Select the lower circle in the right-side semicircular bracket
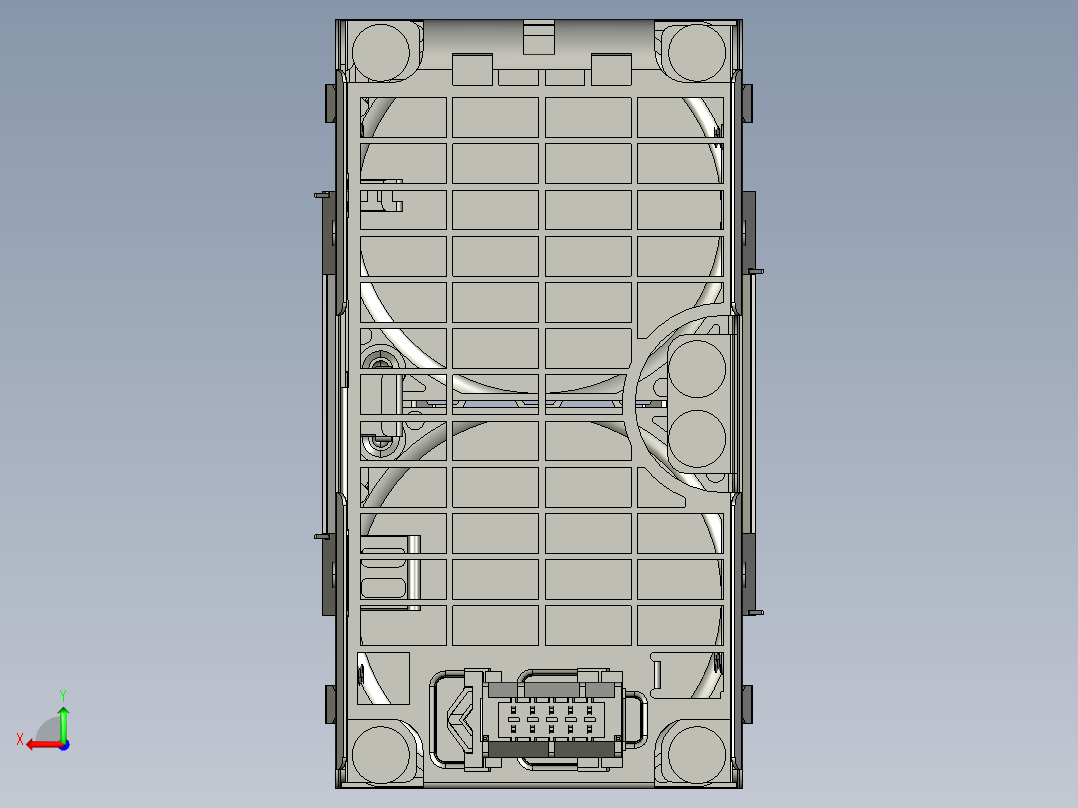Image resolution: width=1078 pixels, height=808 pixels. click(x=696, y=439)
